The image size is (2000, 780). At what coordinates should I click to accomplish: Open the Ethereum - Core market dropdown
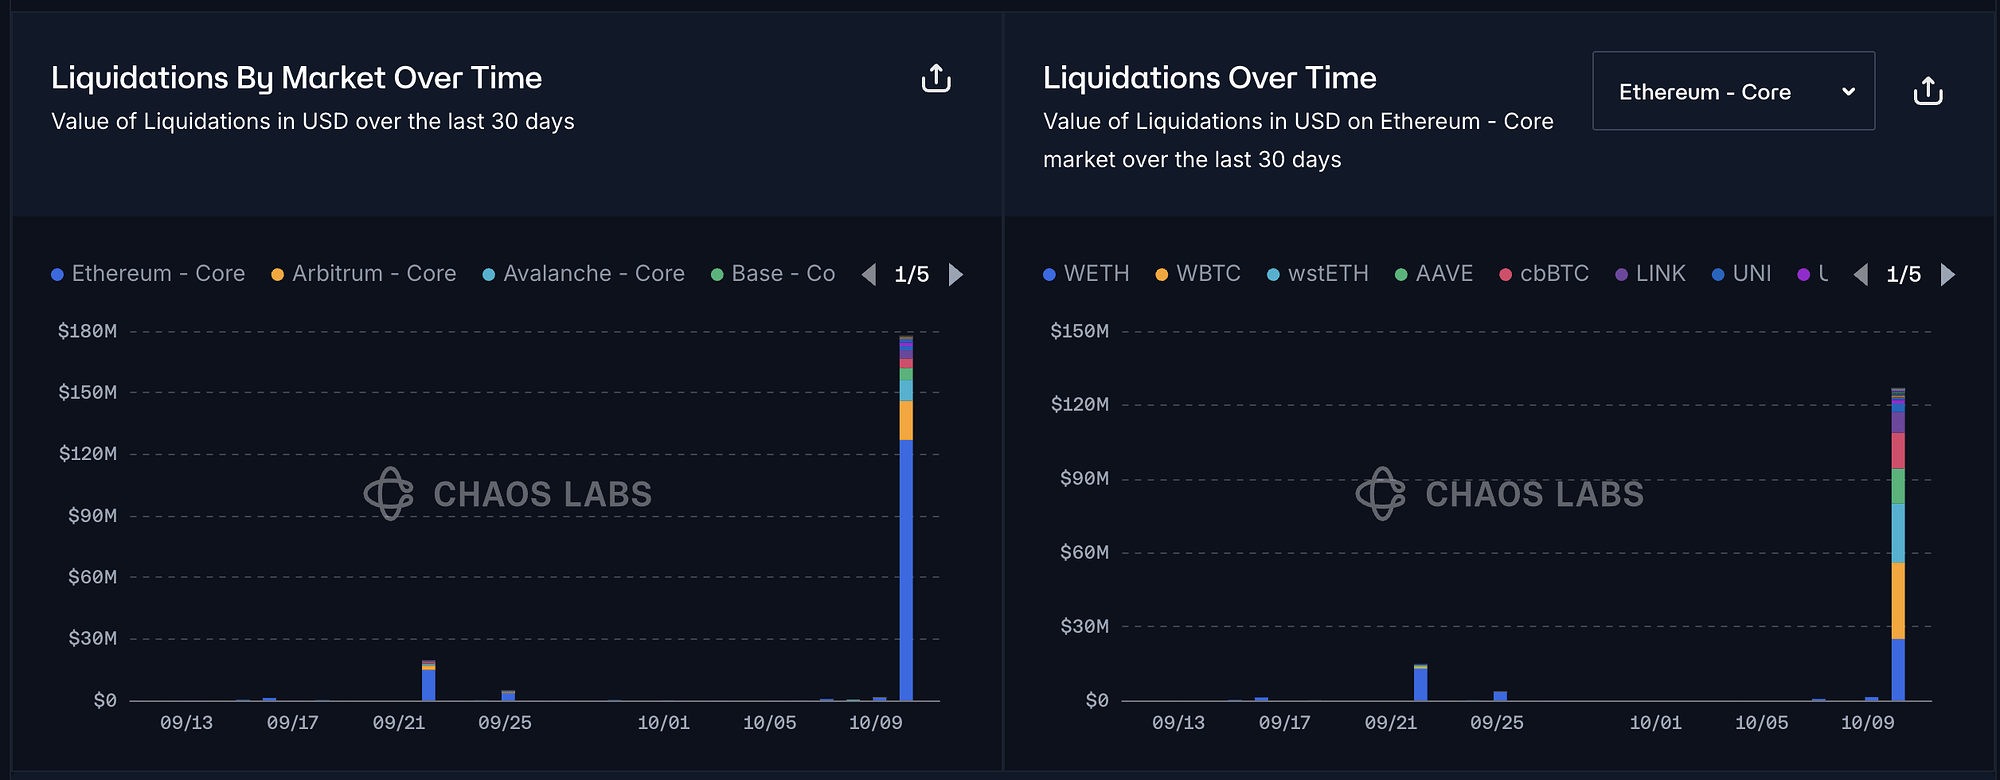coord(1733,91)
